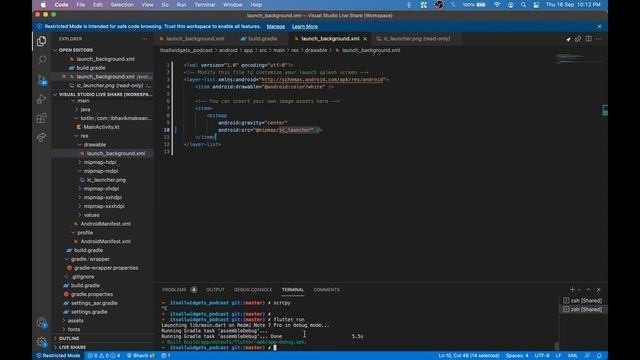The image size is (640, 360).
Task: Open the Explorer view in activity bar
Action: pos(41,41)
